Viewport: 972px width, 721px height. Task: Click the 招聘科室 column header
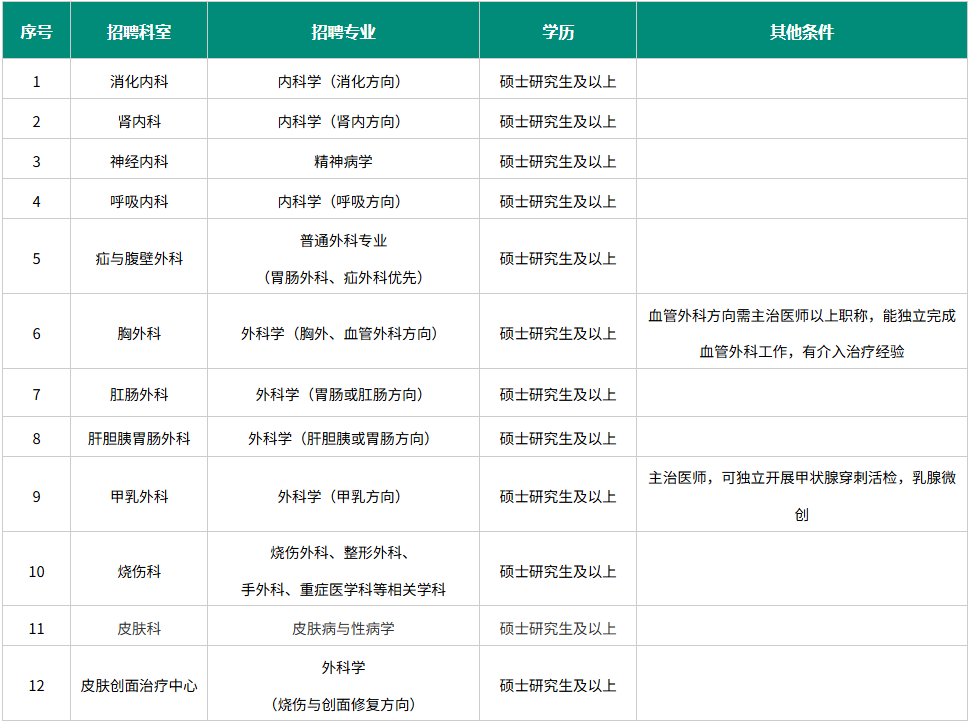coord(139,31)
